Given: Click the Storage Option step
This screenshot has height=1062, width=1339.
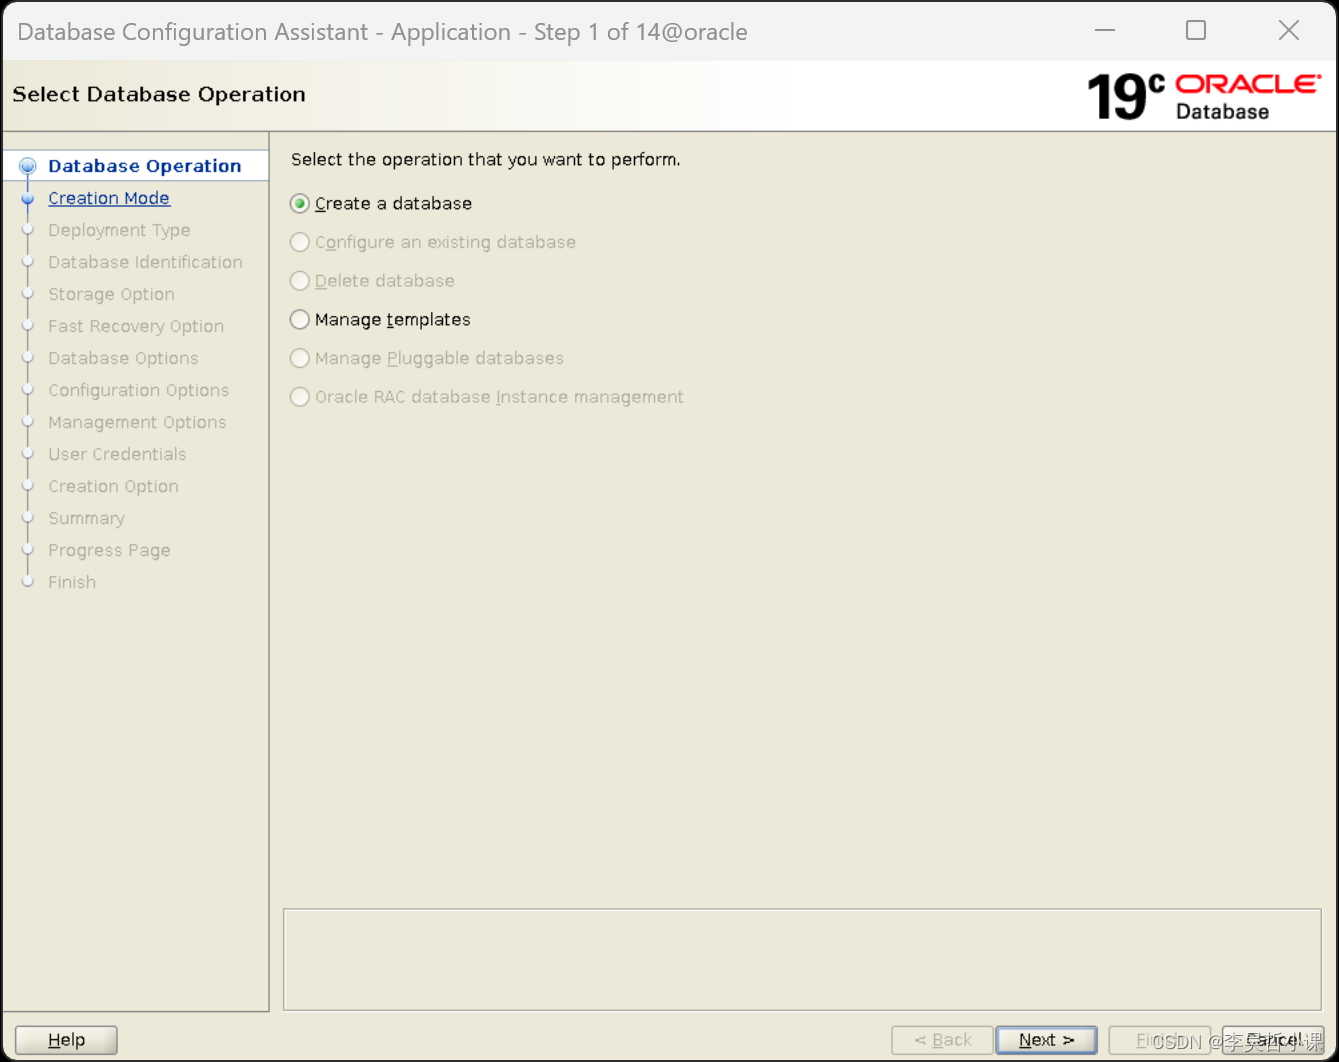Looking at the screenshot, I should [111, 294].
